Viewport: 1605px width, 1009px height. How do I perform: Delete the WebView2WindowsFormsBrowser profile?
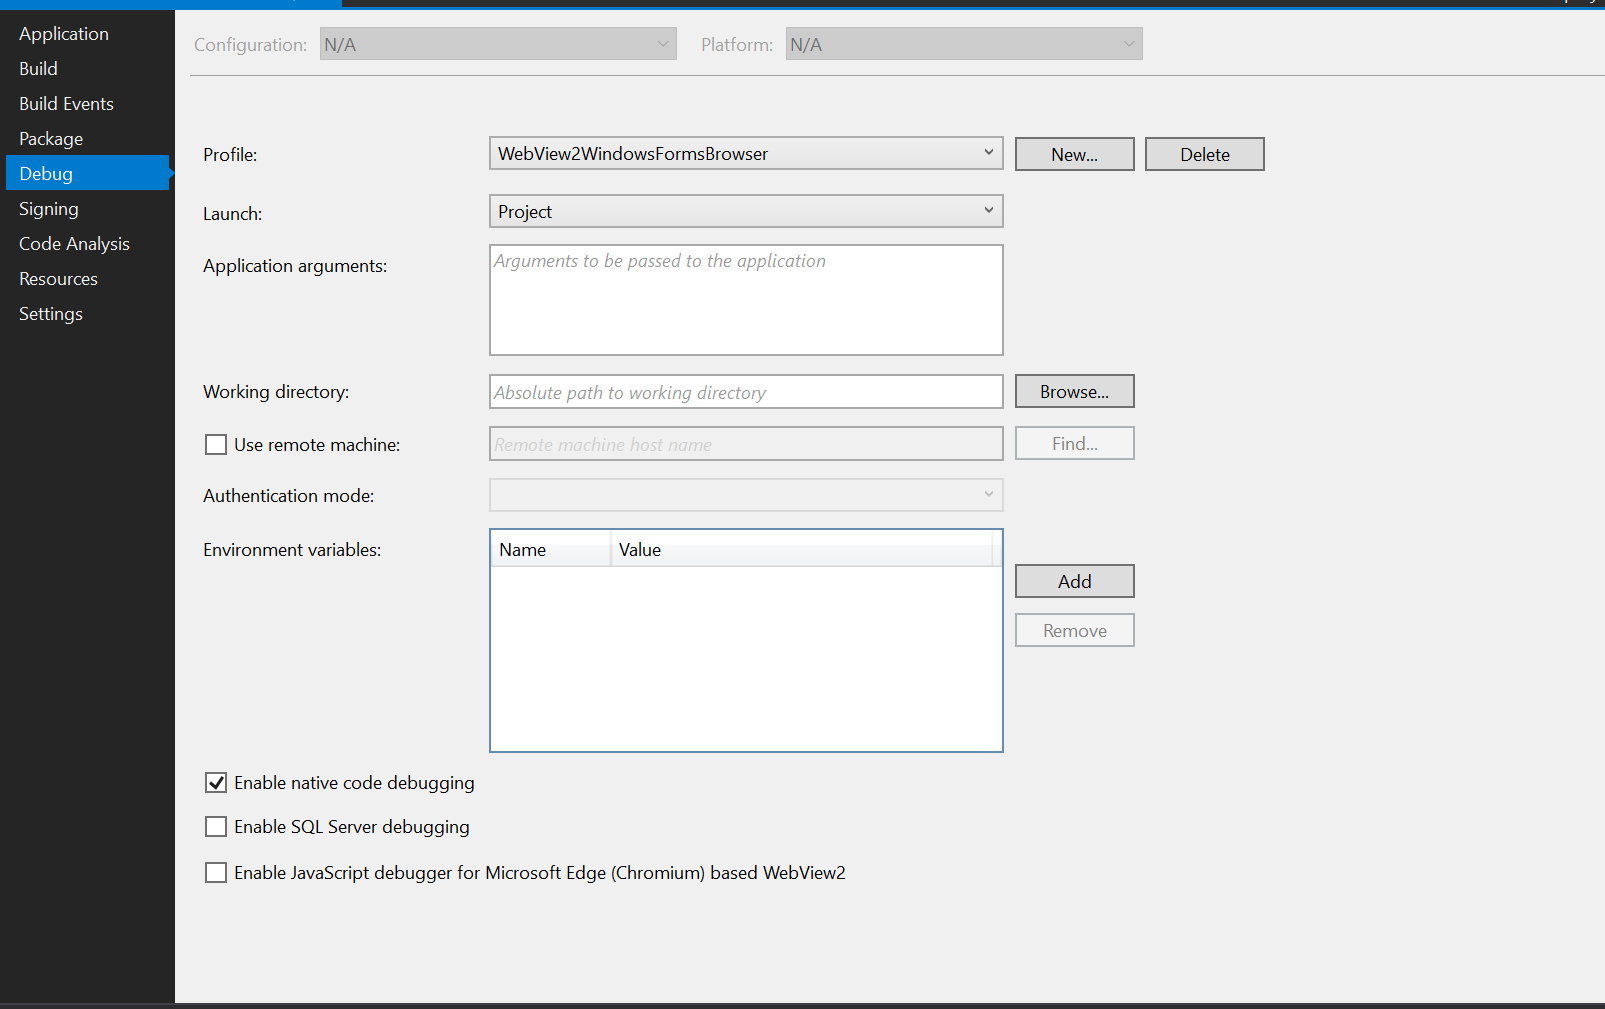[1204, 153]
